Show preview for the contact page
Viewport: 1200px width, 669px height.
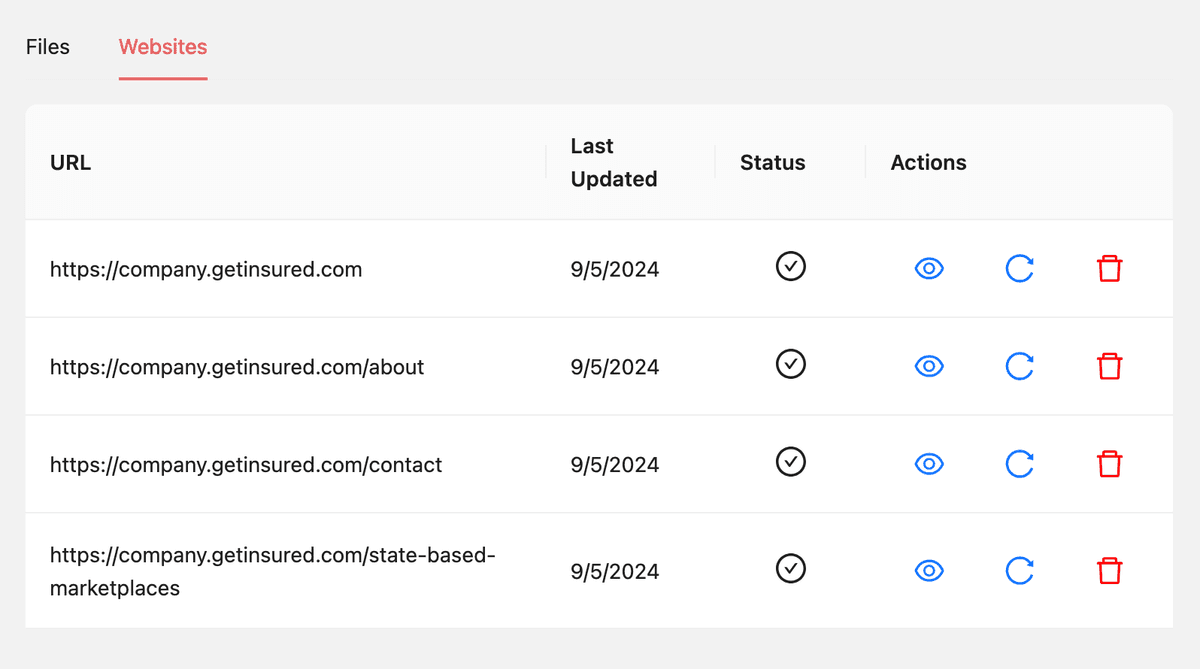[x=929, y=464]
